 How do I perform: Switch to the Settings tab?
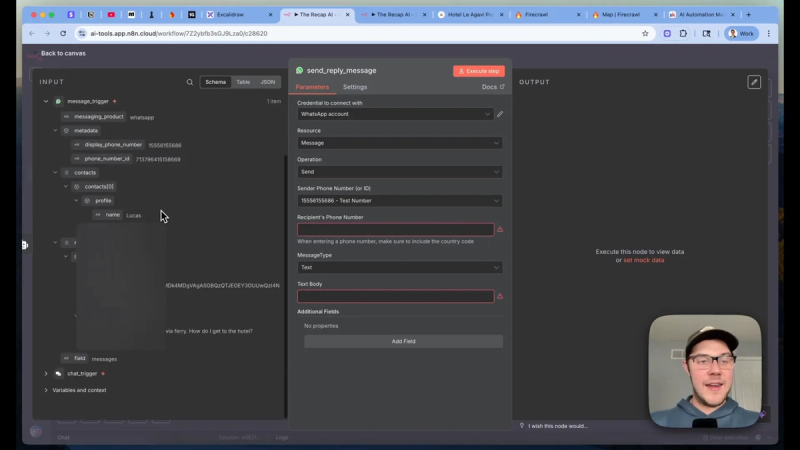pos(355,87)
